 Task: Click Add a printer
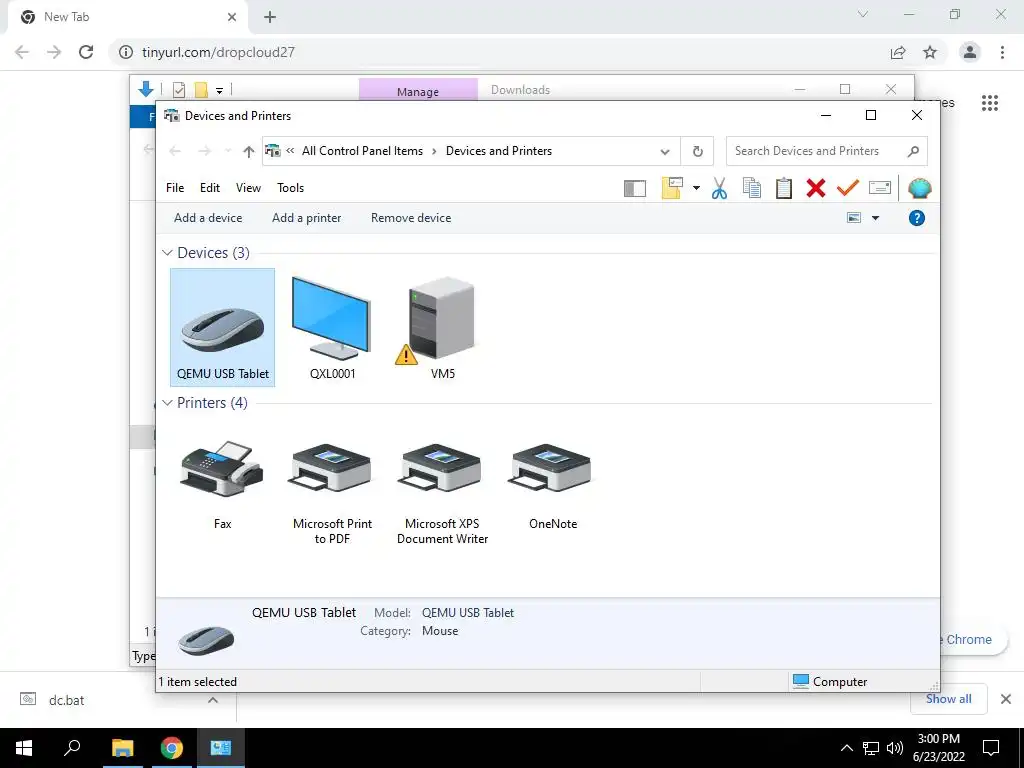pos(306,218)
